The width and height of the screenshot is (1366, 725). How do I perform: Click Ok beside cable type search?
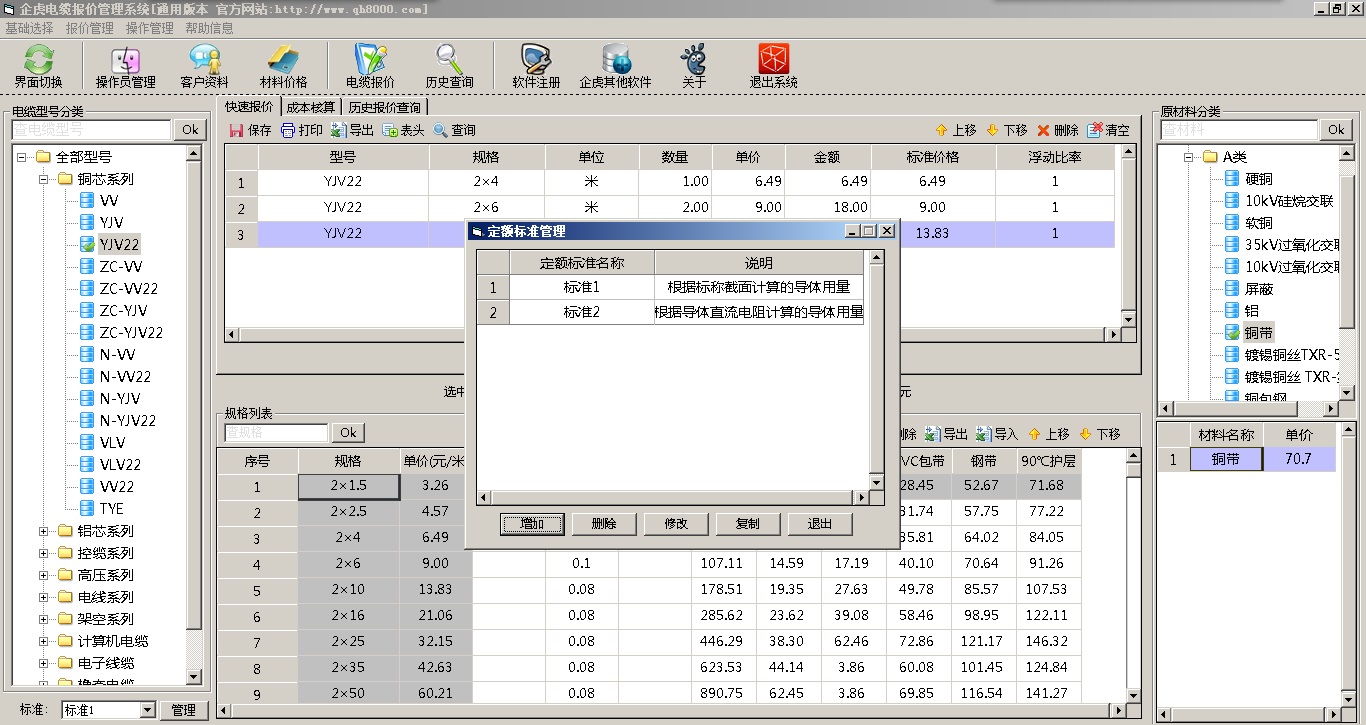[190, 130]
